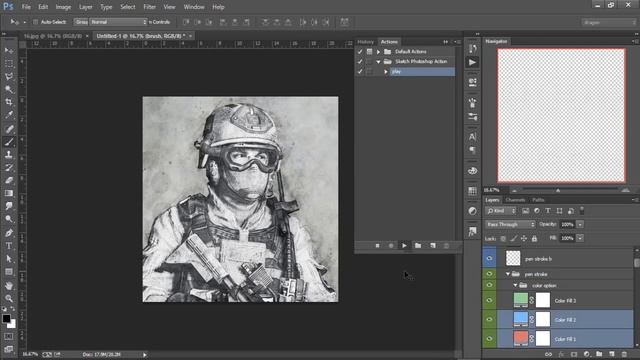Viewport: 640px width, 360px height.
Task: Open the Fill value dropdown arrow
Action: click(580, 238)
